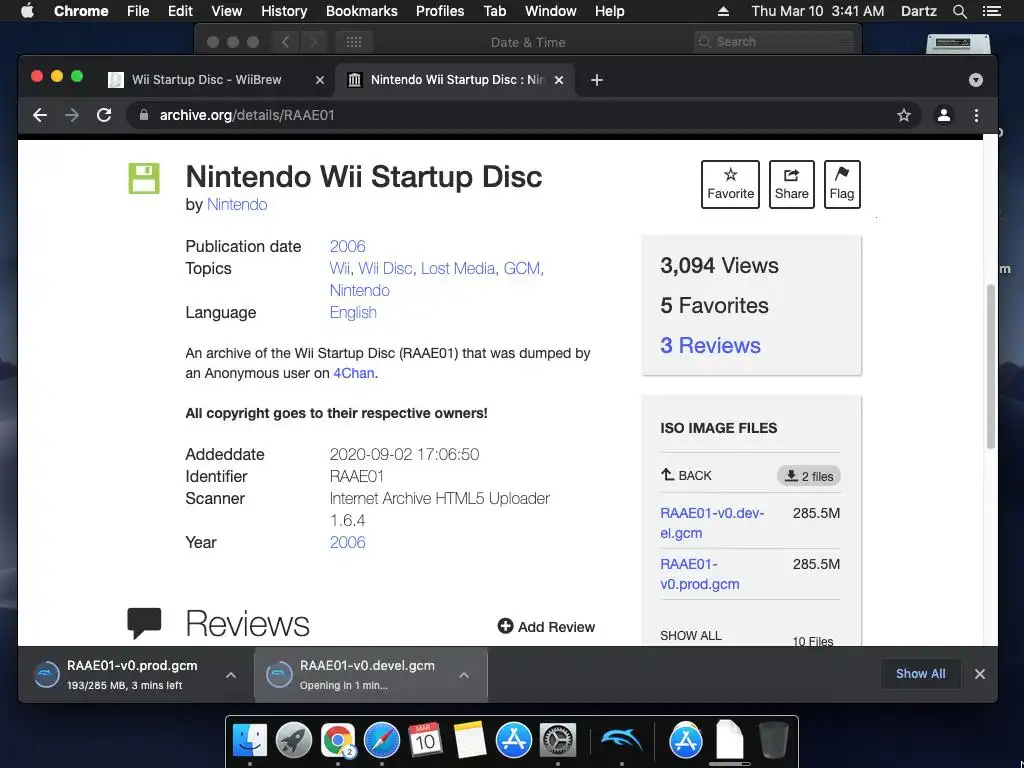
Task: Click the green floppy disk software icon
Action: point(144,178)
